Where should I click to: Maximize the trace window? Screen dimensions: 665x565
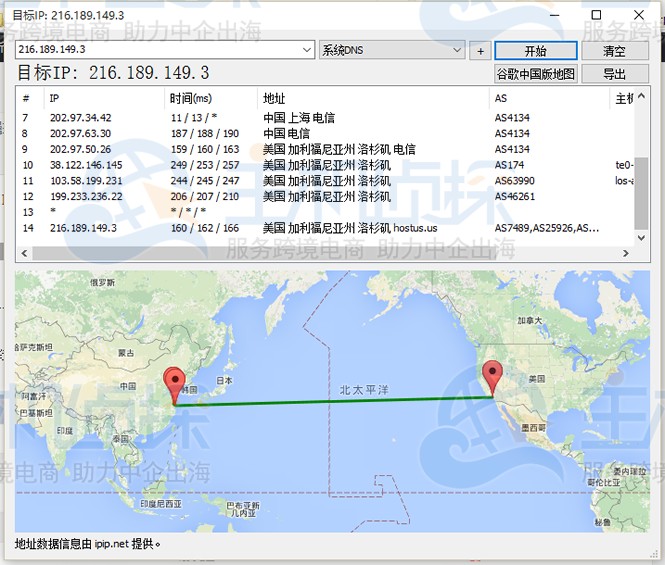tap(597, 15)
